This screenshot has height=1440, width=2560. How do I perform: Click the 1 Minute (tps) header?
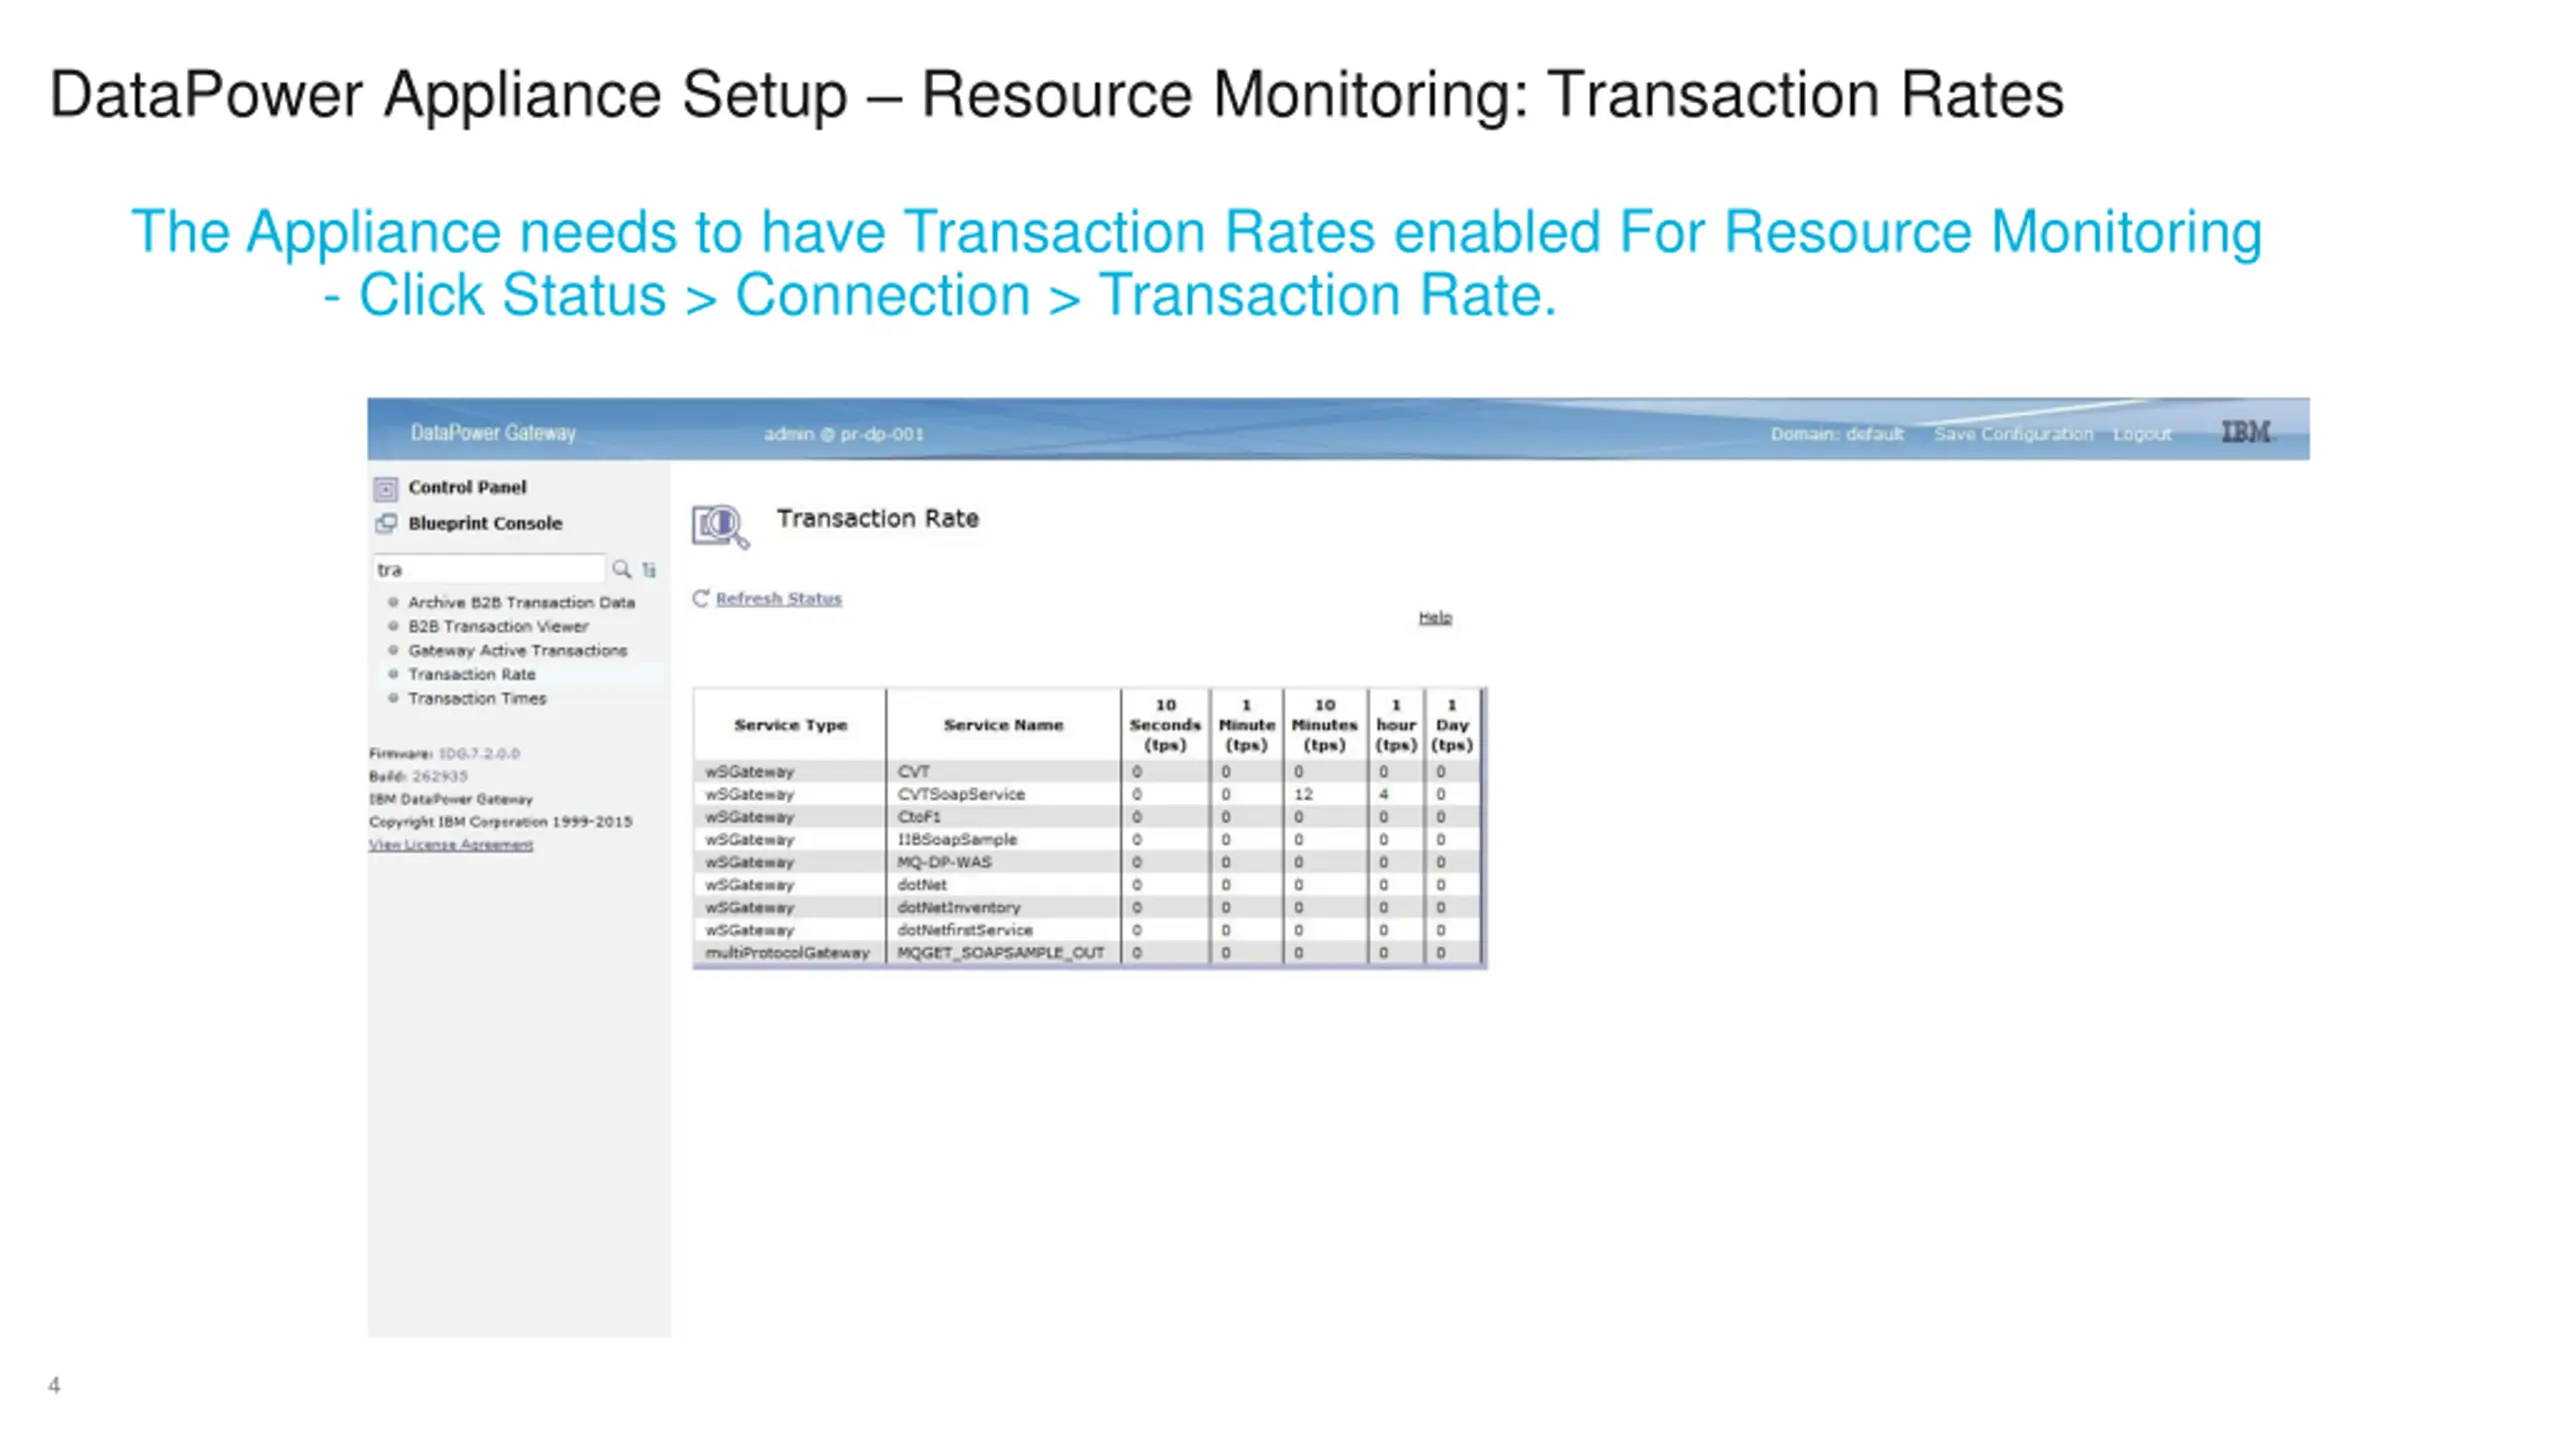pyautogui.click(x=1246, y=725)
